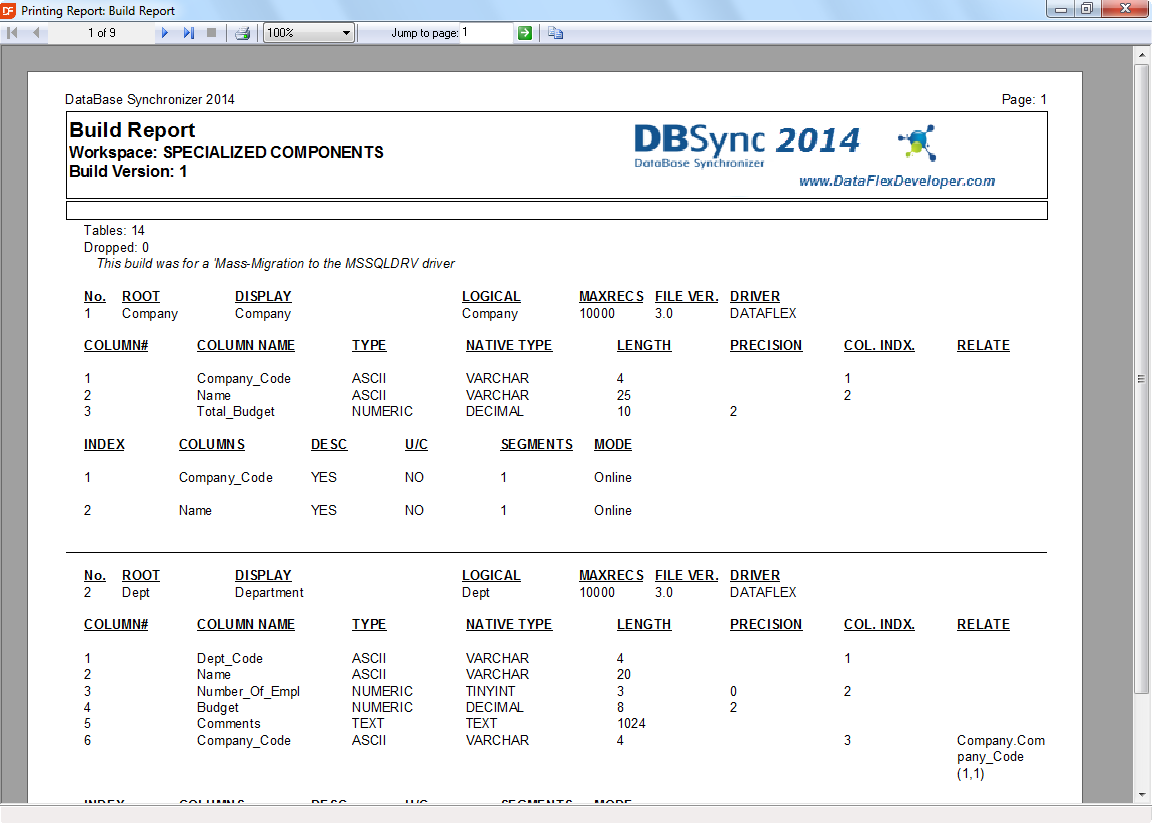Jump to the last page of the report
Image resolution: width=1152 pixels, height=824 pixels.
(189, 33)
